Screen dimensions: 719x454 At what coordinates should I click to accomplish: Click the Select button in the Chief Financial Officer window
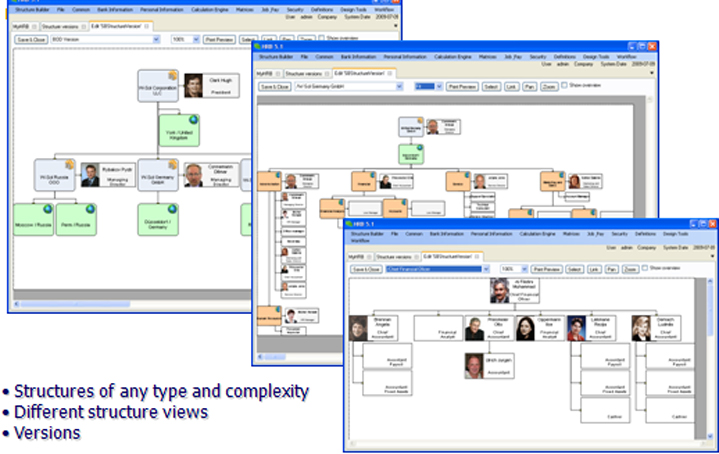pyautogui.click(x=574, y=269)
